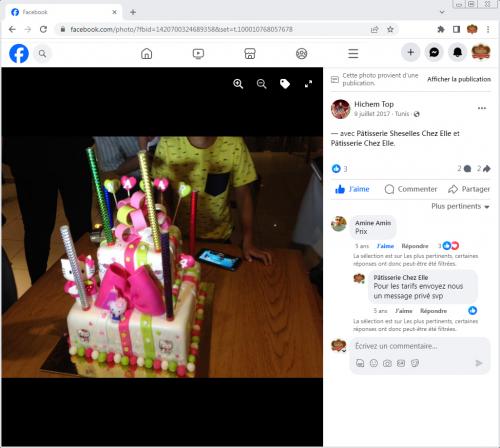Viewport: 500px width, 448px height.
Task: Close the Facebook browser tab
Action: pyautogui.click(x=114, y=12)
